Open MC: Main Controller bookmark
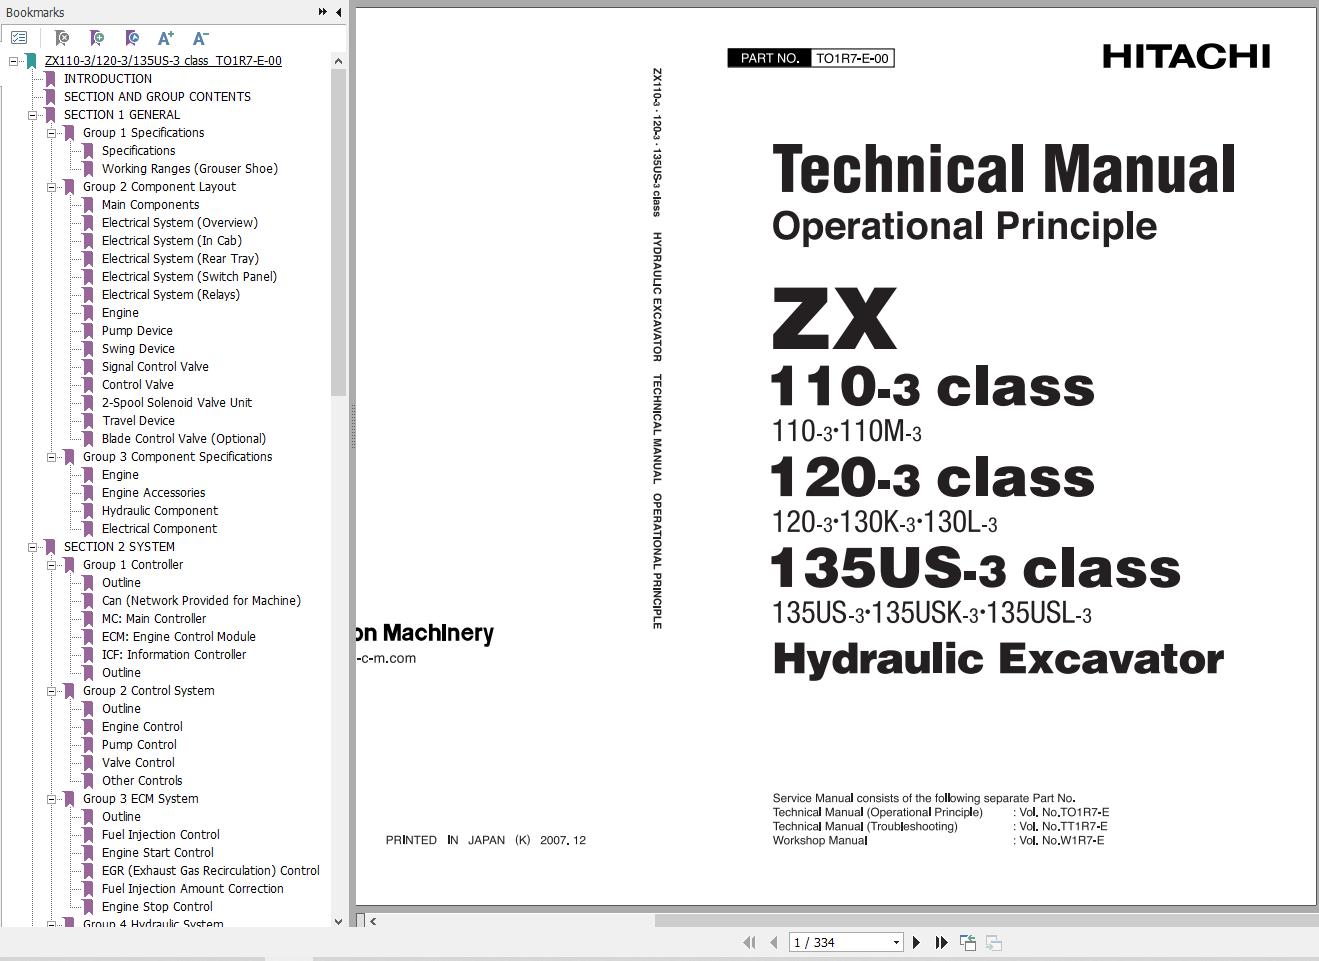Image resolution: width=1319 pixels, height=961 pixels. click(154, 619)
